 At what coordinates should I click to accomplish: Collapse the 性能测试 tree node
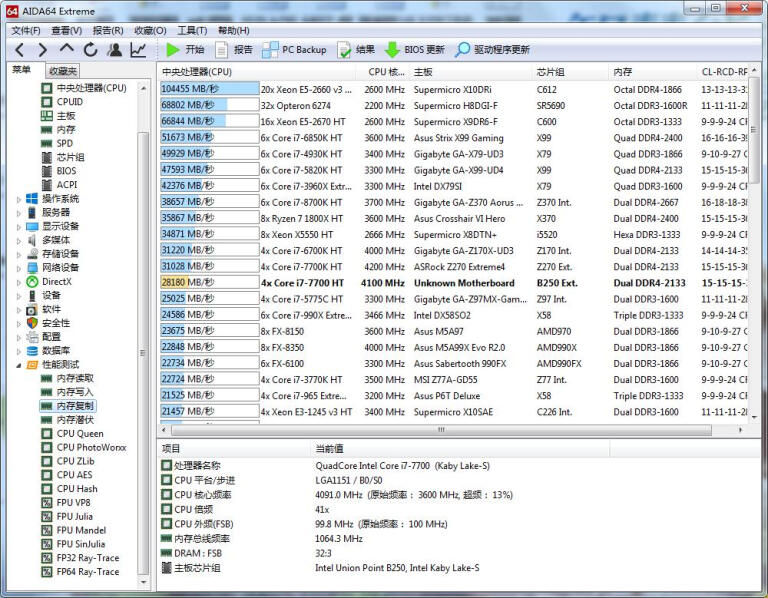pyautogui.click(x=19, y=365)
